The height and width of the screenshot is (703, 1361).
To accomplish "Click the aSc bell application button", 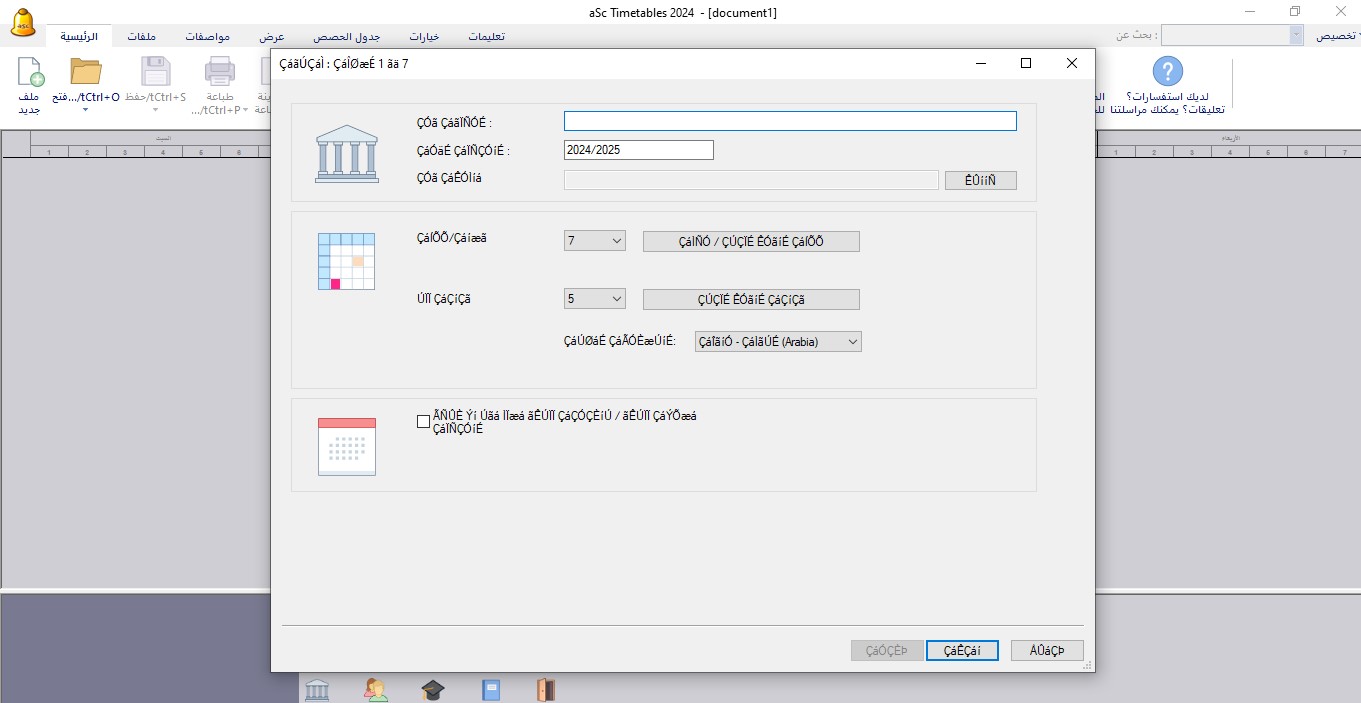I will coord(24,23).
